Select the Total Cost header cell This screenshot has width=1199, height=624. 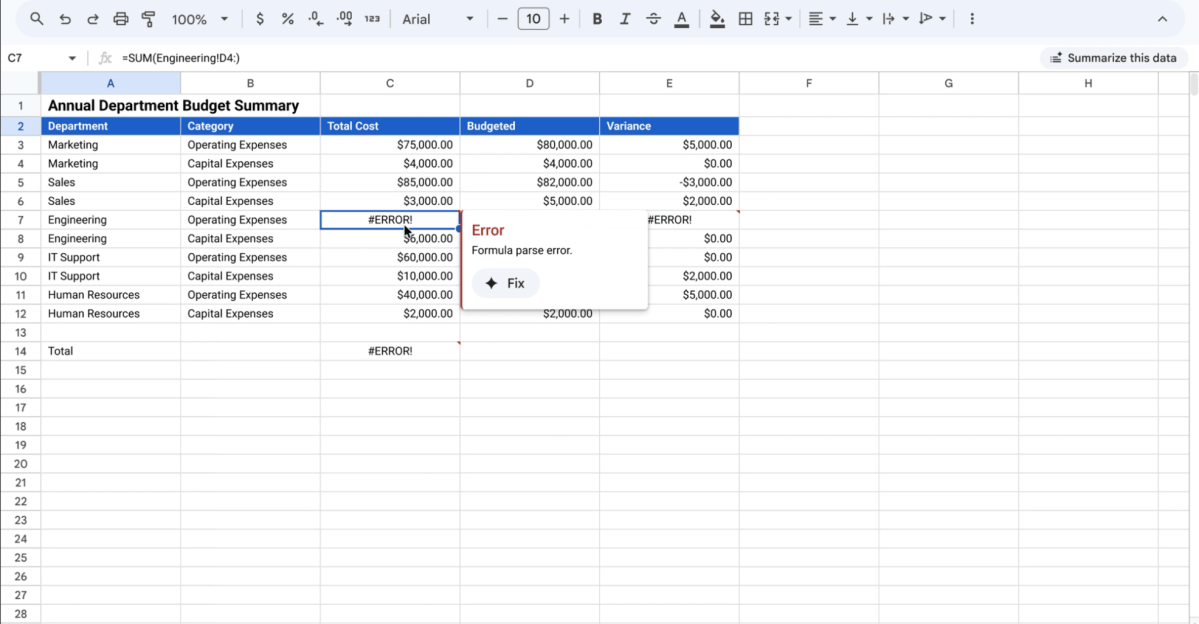(390, 126)
